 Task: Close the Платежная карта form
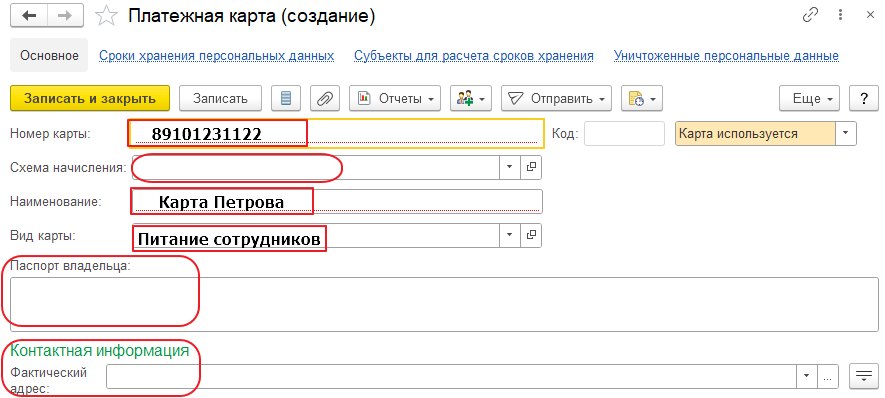click(870, 15)
